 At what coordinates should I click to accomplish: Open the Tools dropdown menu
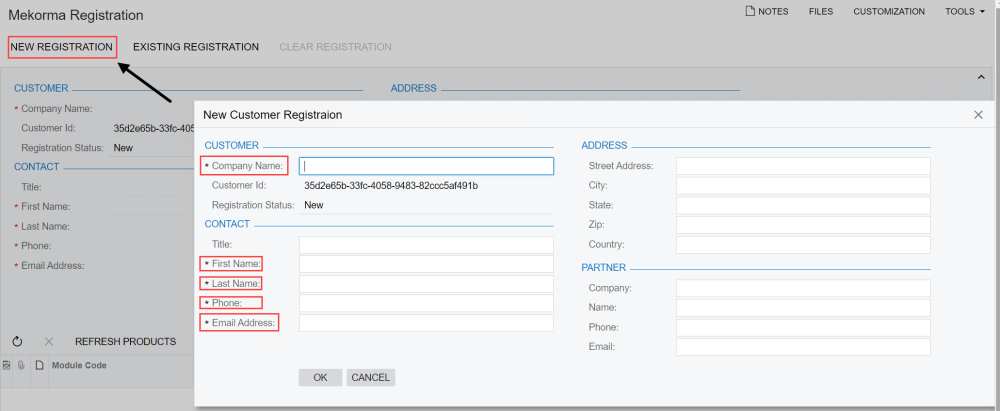tap(964, 12)
